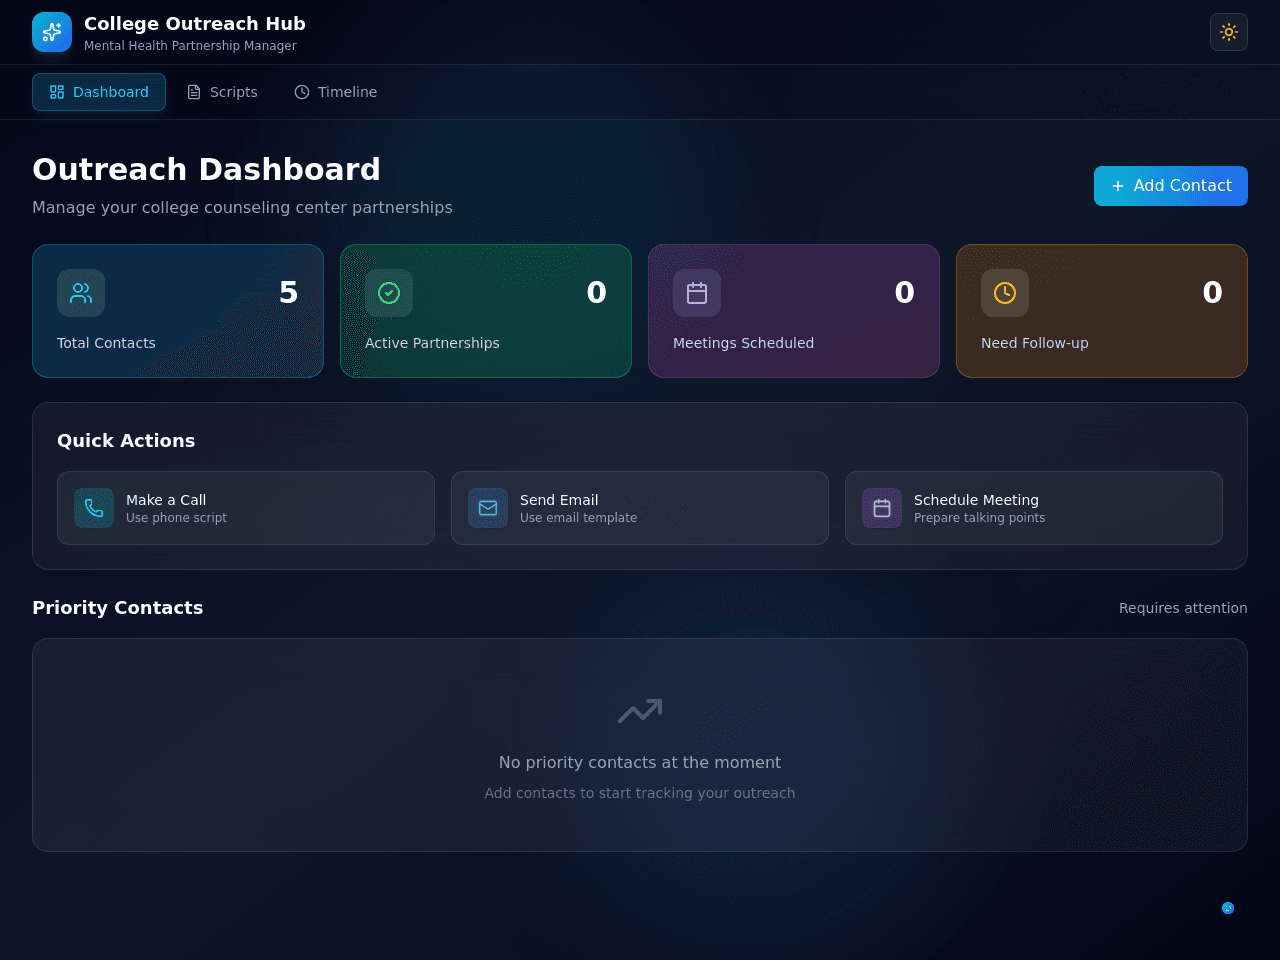Select the Send Email quick action
Image resolution: width=1280 pixels, height=960 pixels.
[640, 508]
